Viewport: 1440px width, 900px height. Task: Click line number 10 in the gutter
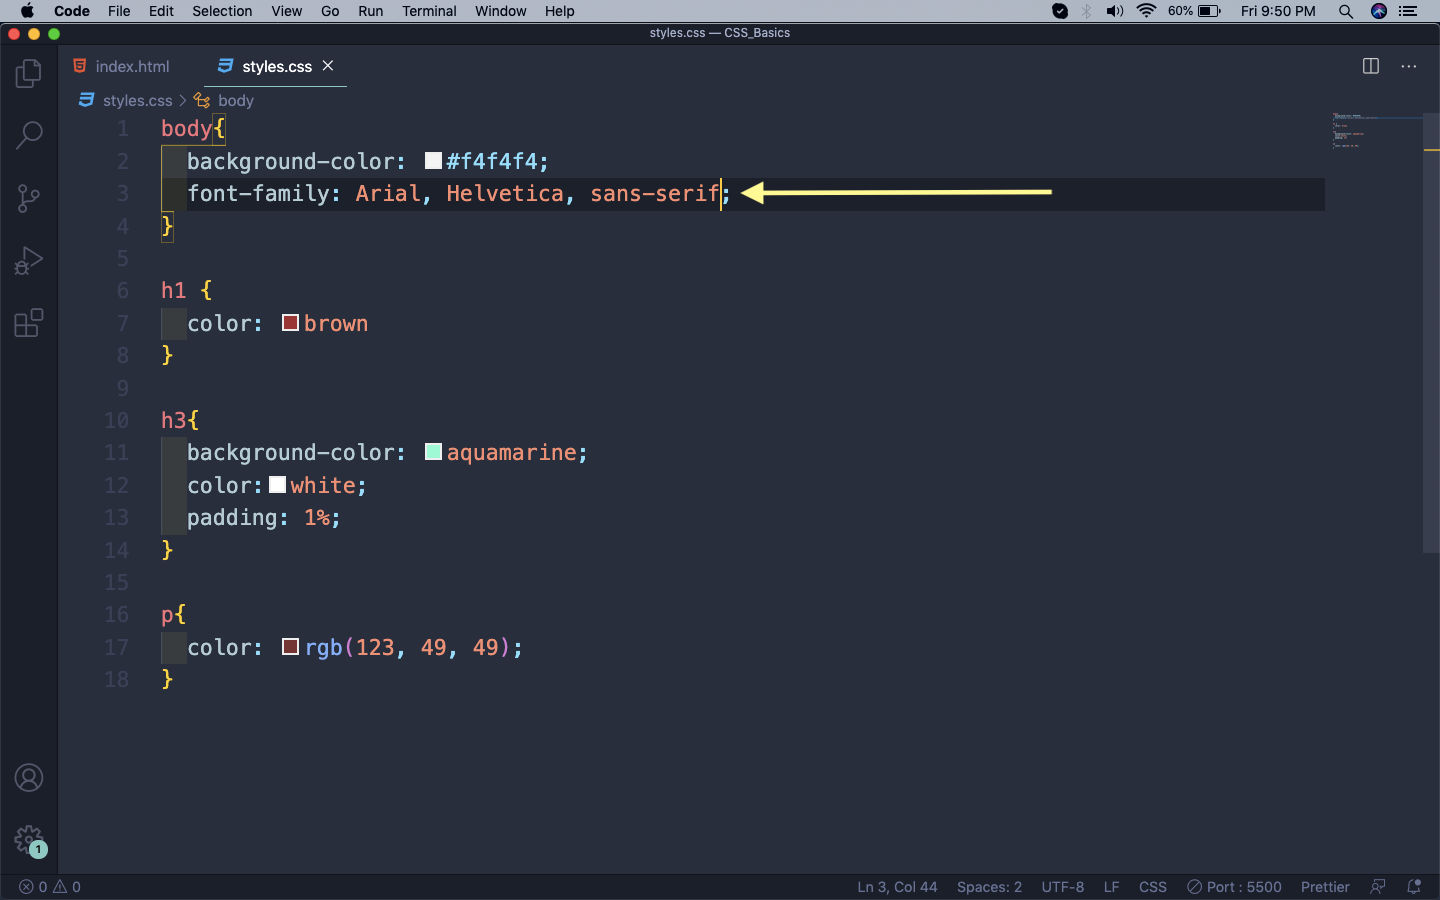click(116, 420)
